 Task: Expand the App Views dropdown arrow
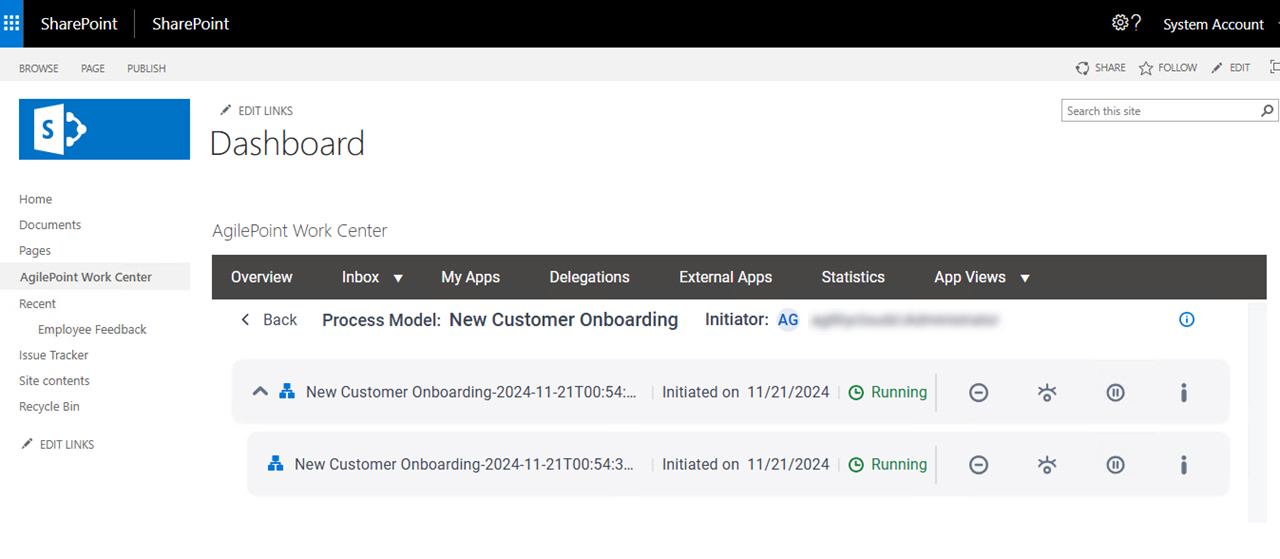[x=1025, y=278]
